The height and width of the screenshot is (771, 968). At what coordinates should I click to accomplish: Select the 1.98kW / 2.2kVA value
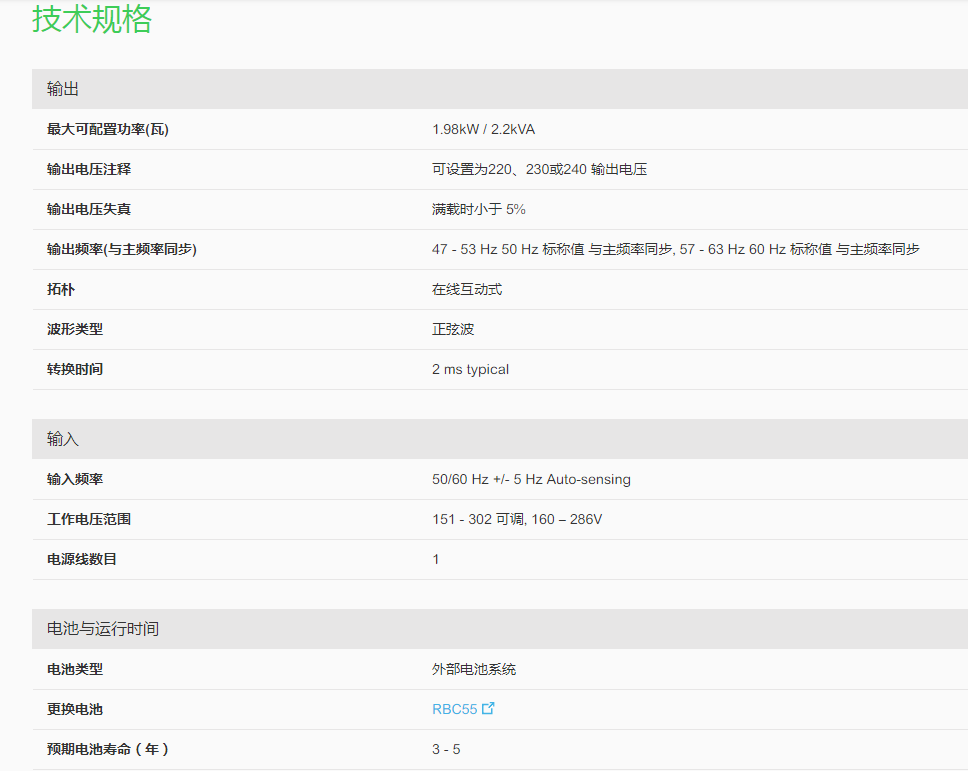click(483, 129)
